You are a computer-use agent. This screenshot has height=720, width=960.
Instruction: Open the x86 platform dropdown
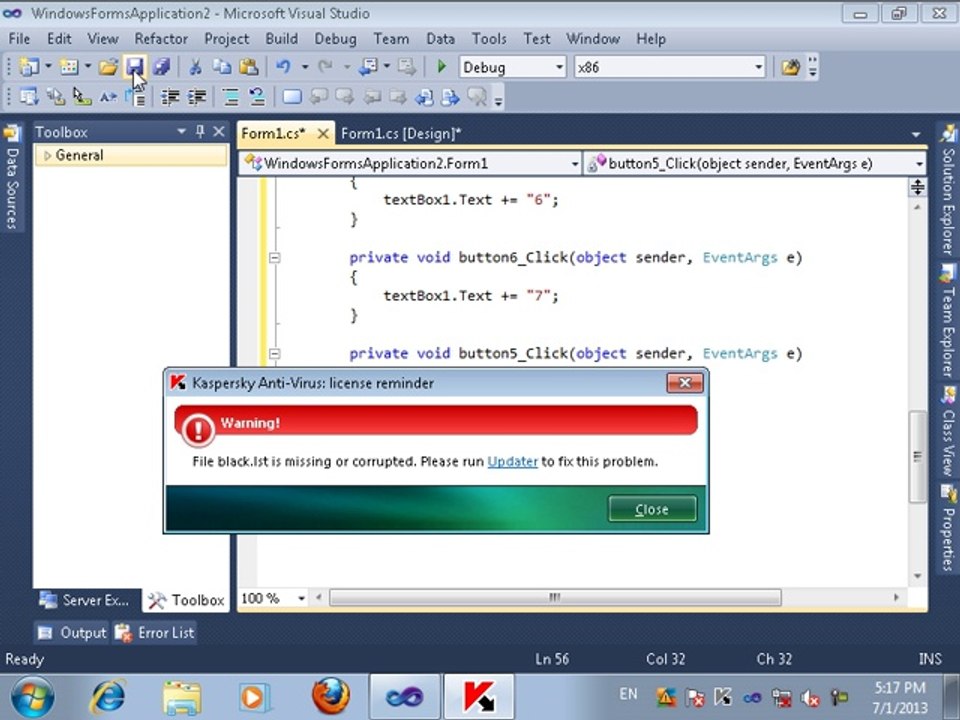click(759, 67)
